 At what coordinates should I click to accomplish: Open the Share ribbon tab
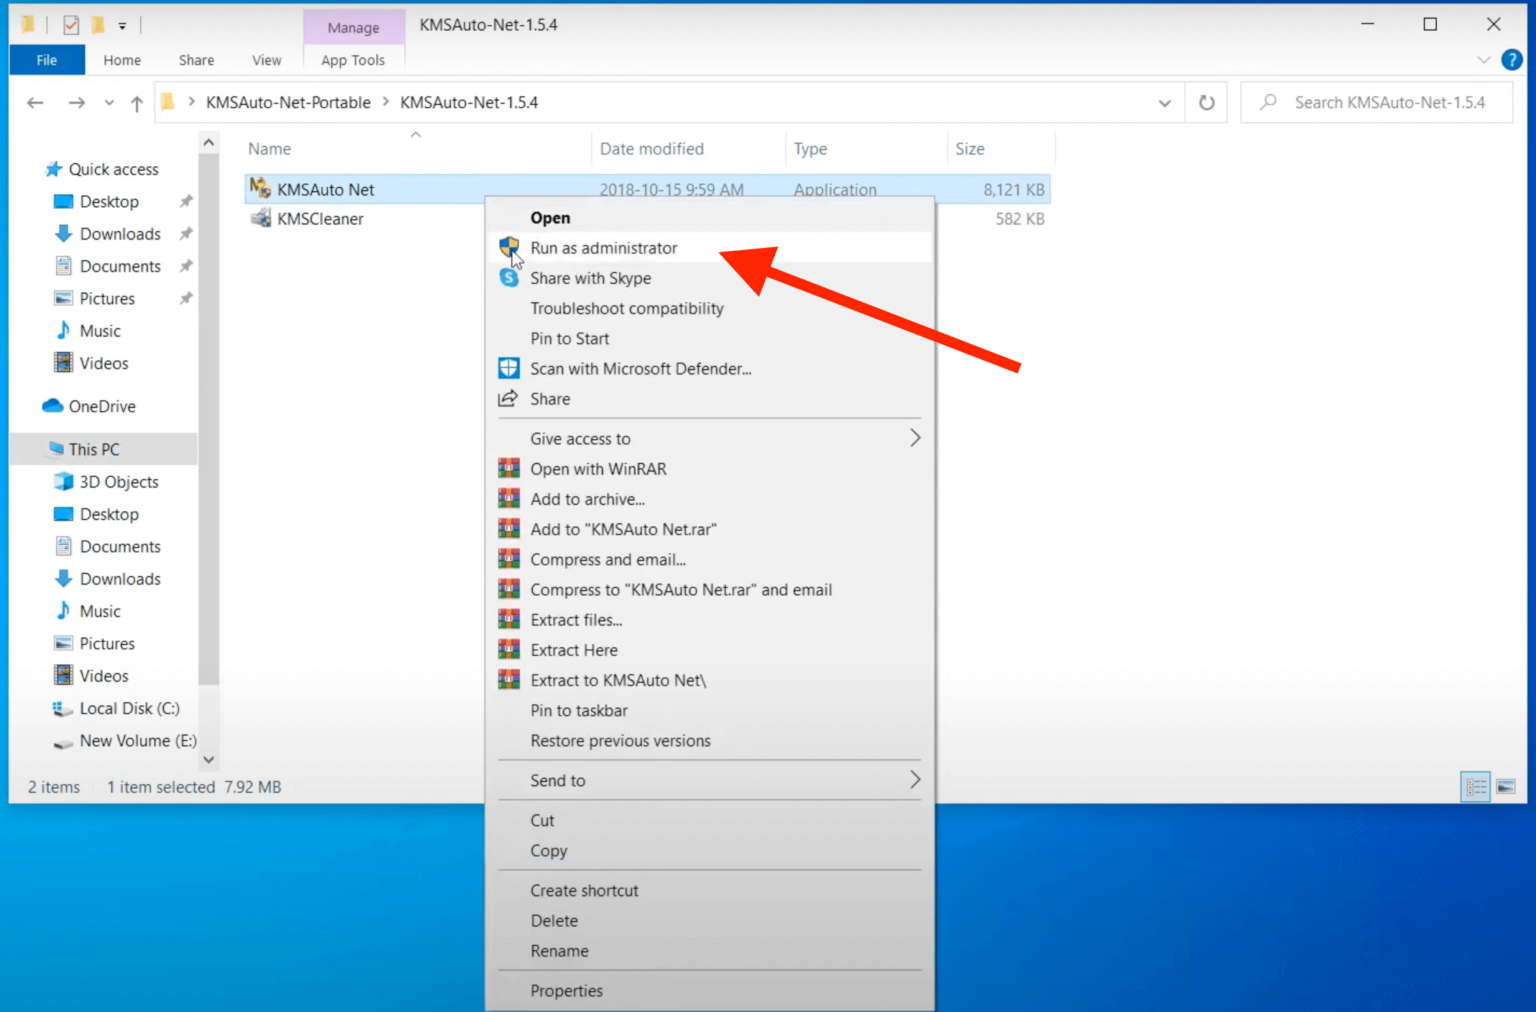coord(196,60)
